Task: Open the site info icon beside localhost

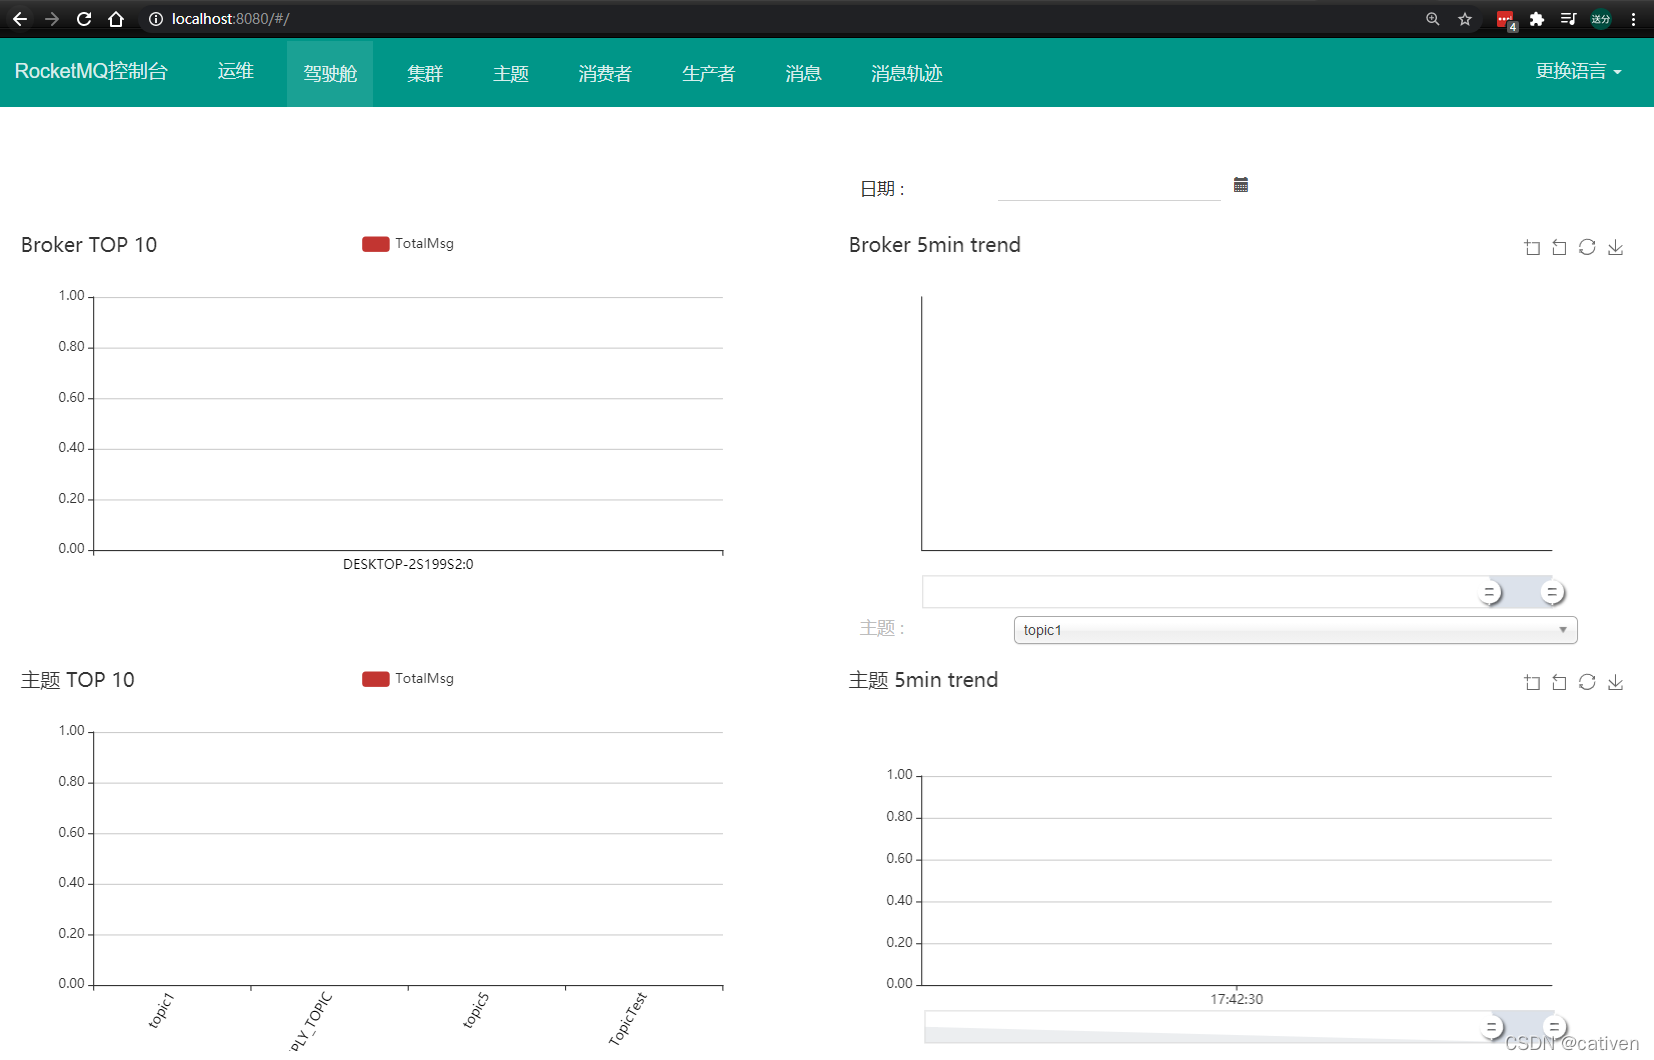Action: [x=155, y=19]
